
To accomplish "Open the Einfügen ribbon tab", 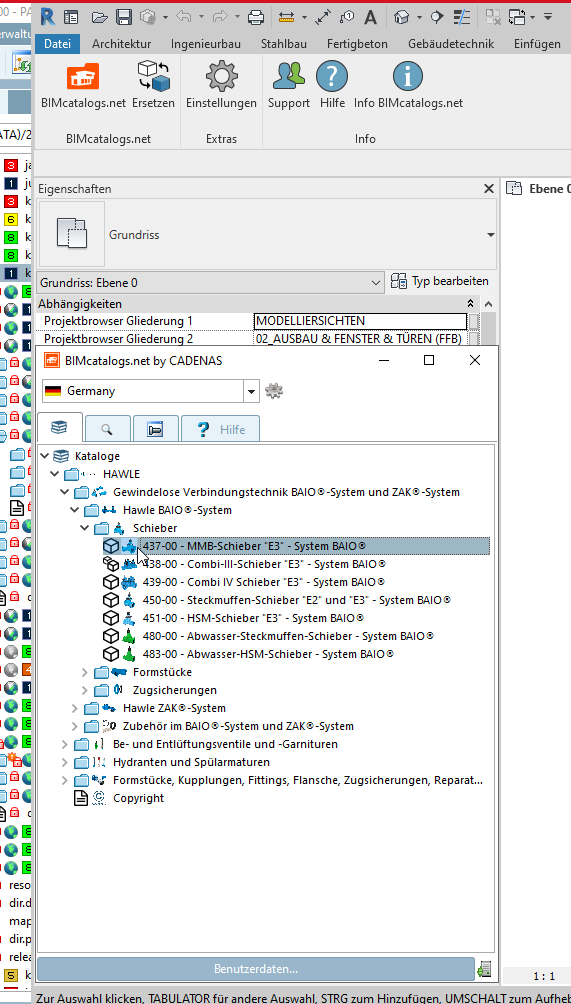I will [x=537, y=44].
